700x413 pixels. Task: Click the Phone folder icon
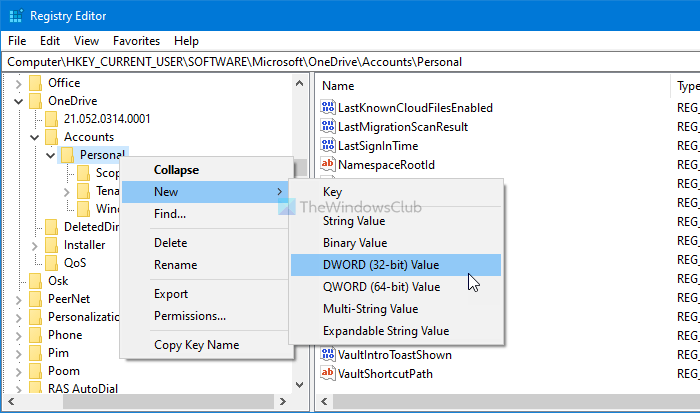[x=36, y=335]
